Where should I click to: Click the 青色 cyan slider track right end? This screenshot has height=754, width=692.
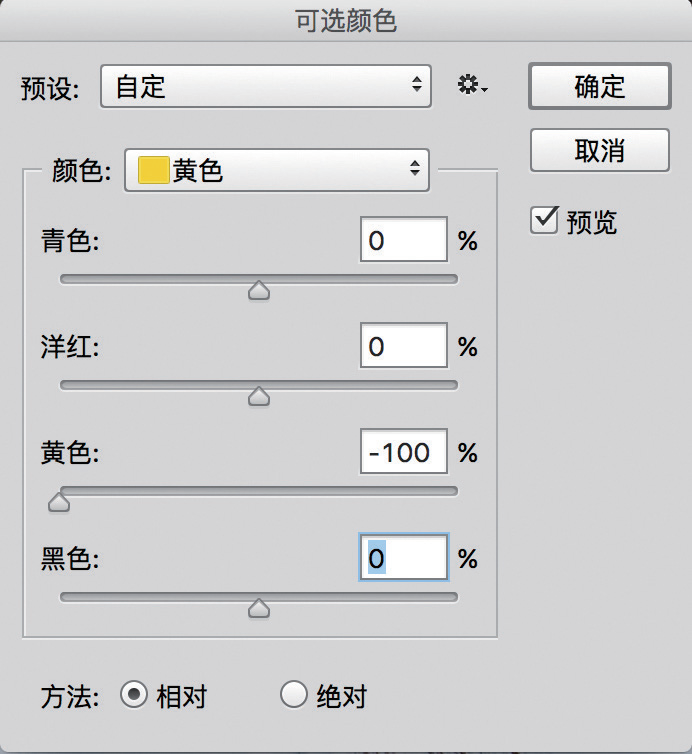(450, 279)
